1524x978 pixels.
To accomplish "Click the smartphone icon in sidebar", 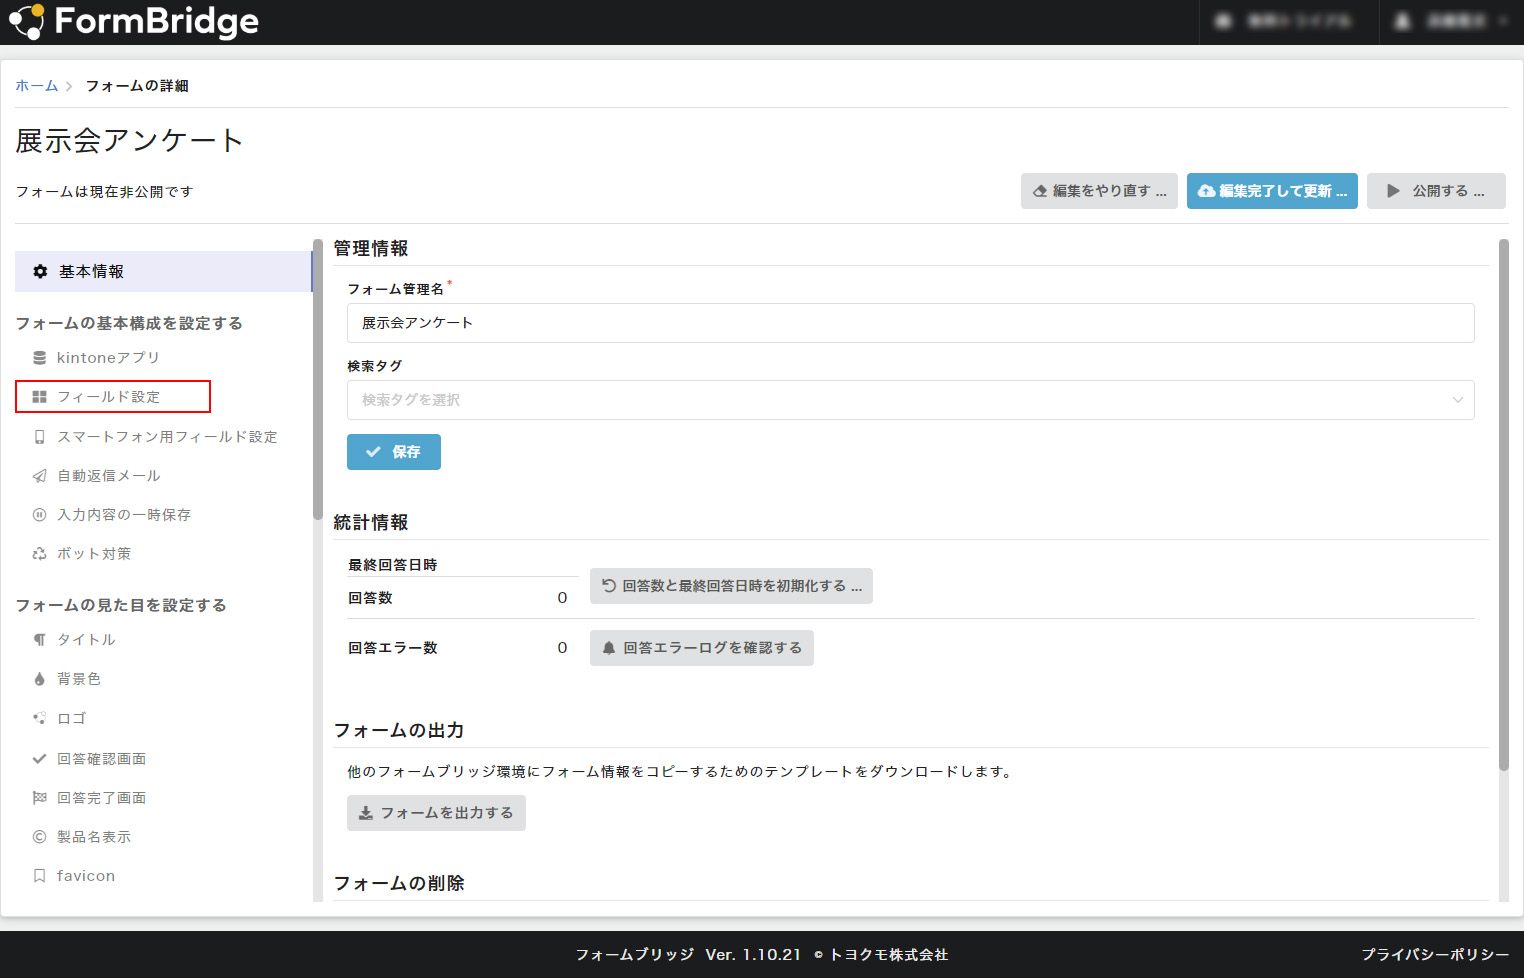I will point(40,437).
